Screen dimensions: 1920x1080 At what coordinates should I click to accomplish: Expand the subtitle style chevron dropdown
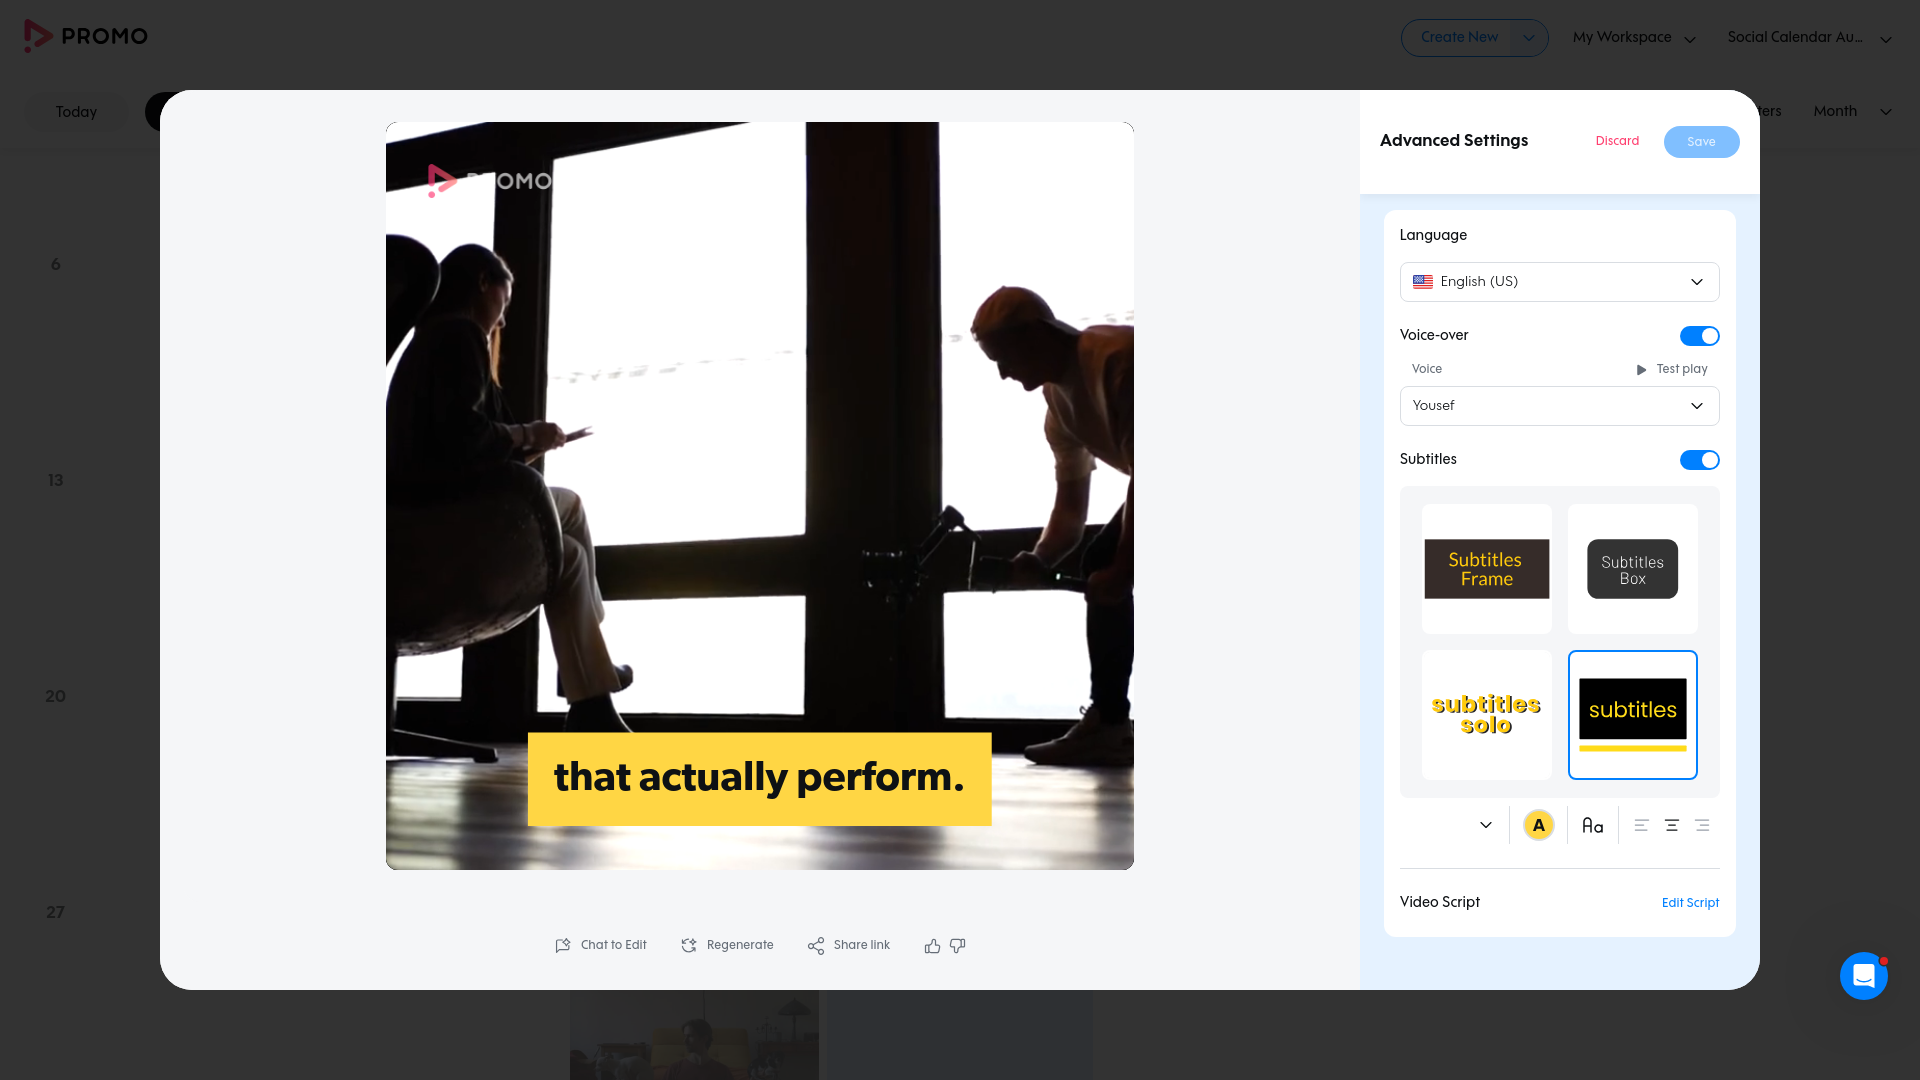tap(1485, 826)
